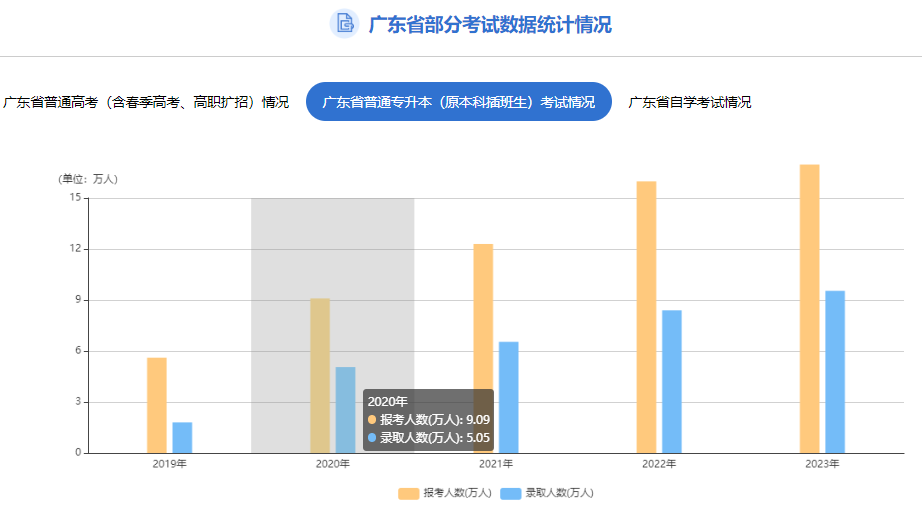Select 广东省普通专升本 exam statistics tab
Viewport: 922px width, 508px height.
458,102
